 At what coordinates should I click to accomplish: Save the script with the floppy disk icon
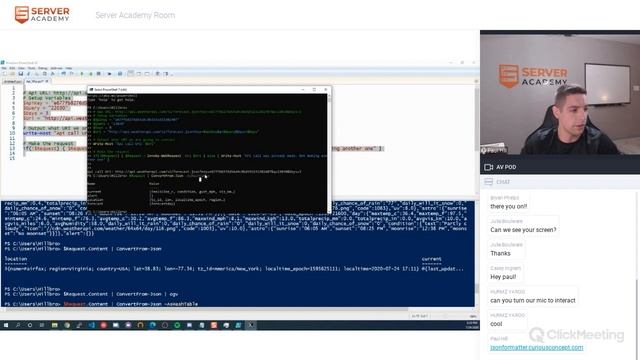tap(21, 73)
